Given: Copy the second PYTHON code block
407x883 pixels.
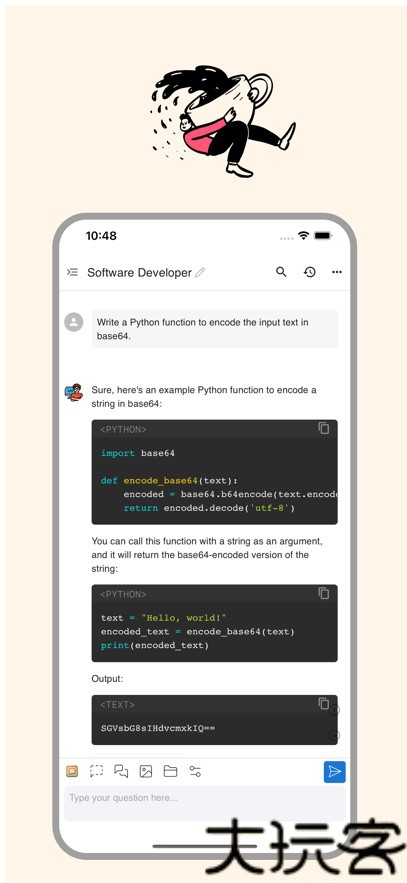Looking at the screenshot, I should click(x=324, y=593).
